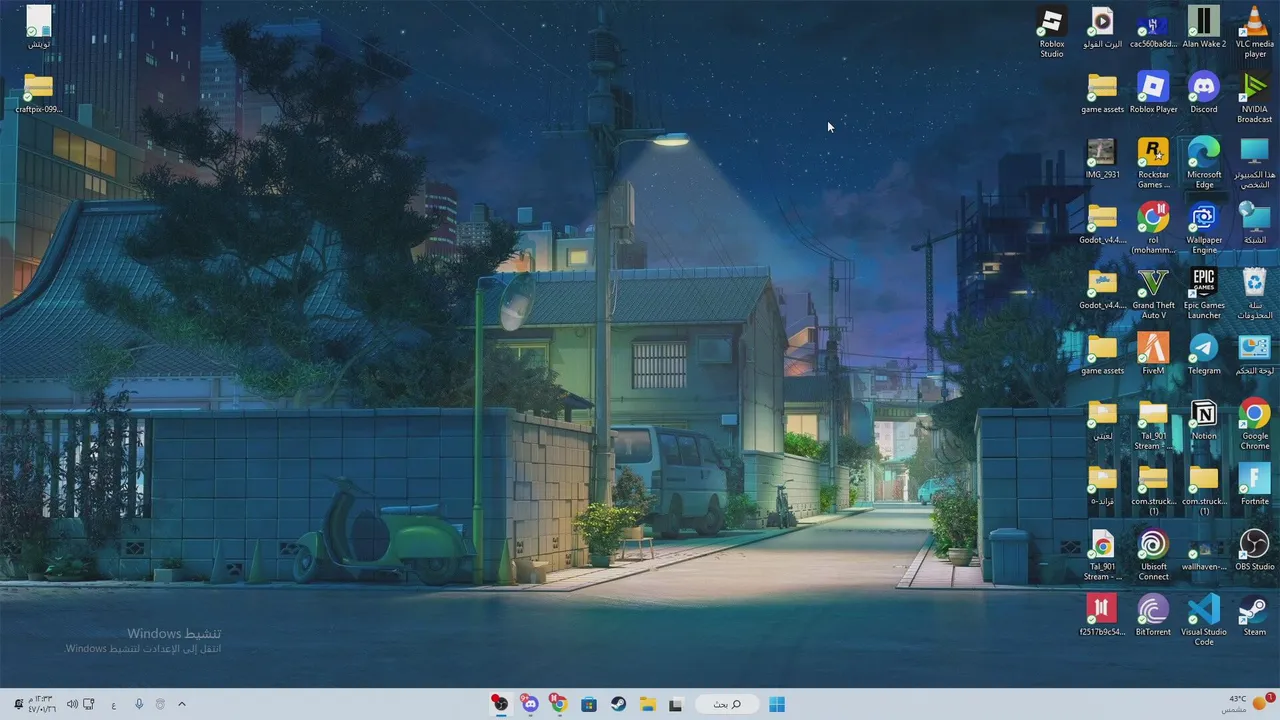Open the cac560ba8d... image file
This screenshot has width=1280, height=720.
1153,28
